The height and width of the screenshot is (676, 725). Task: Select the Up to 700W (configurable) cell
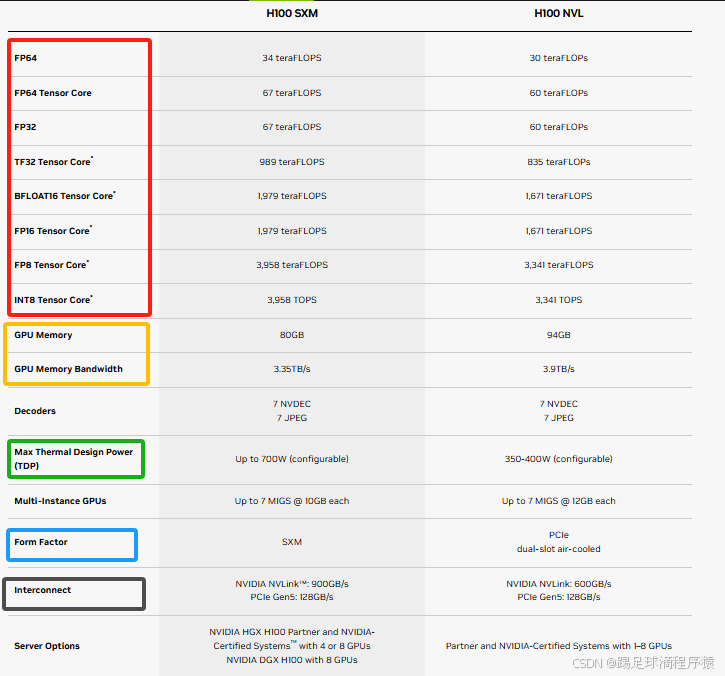(x=292, y=459)
